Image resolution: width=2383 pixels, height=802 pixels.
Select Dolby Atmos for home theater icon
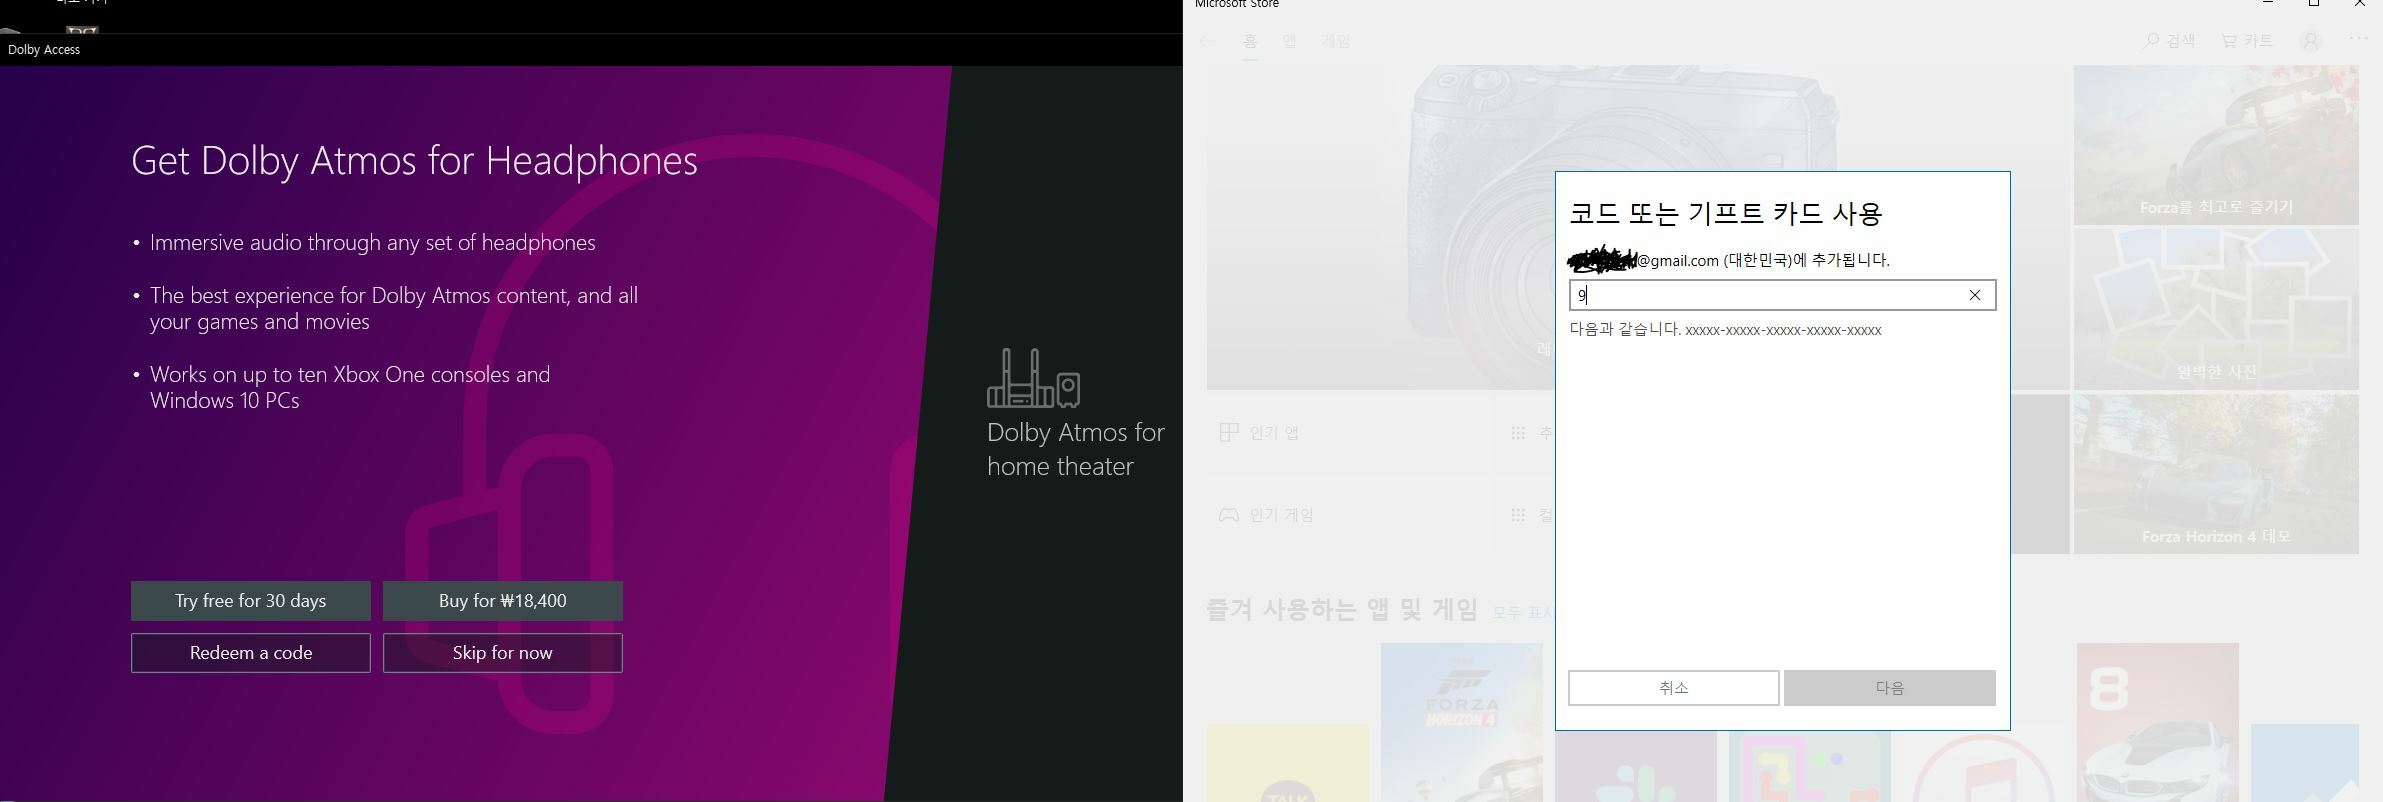(x=1033, y=378)
